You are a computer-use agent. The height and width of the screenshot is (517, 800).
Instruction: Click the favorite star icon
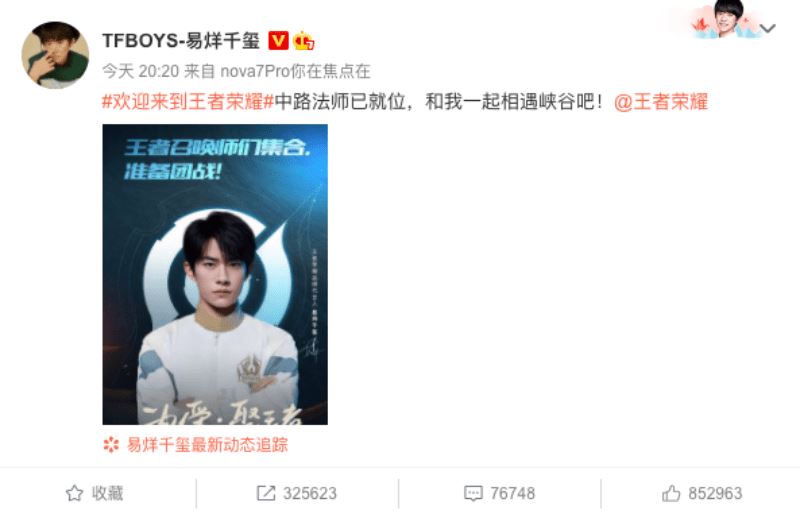click(74, 493)
